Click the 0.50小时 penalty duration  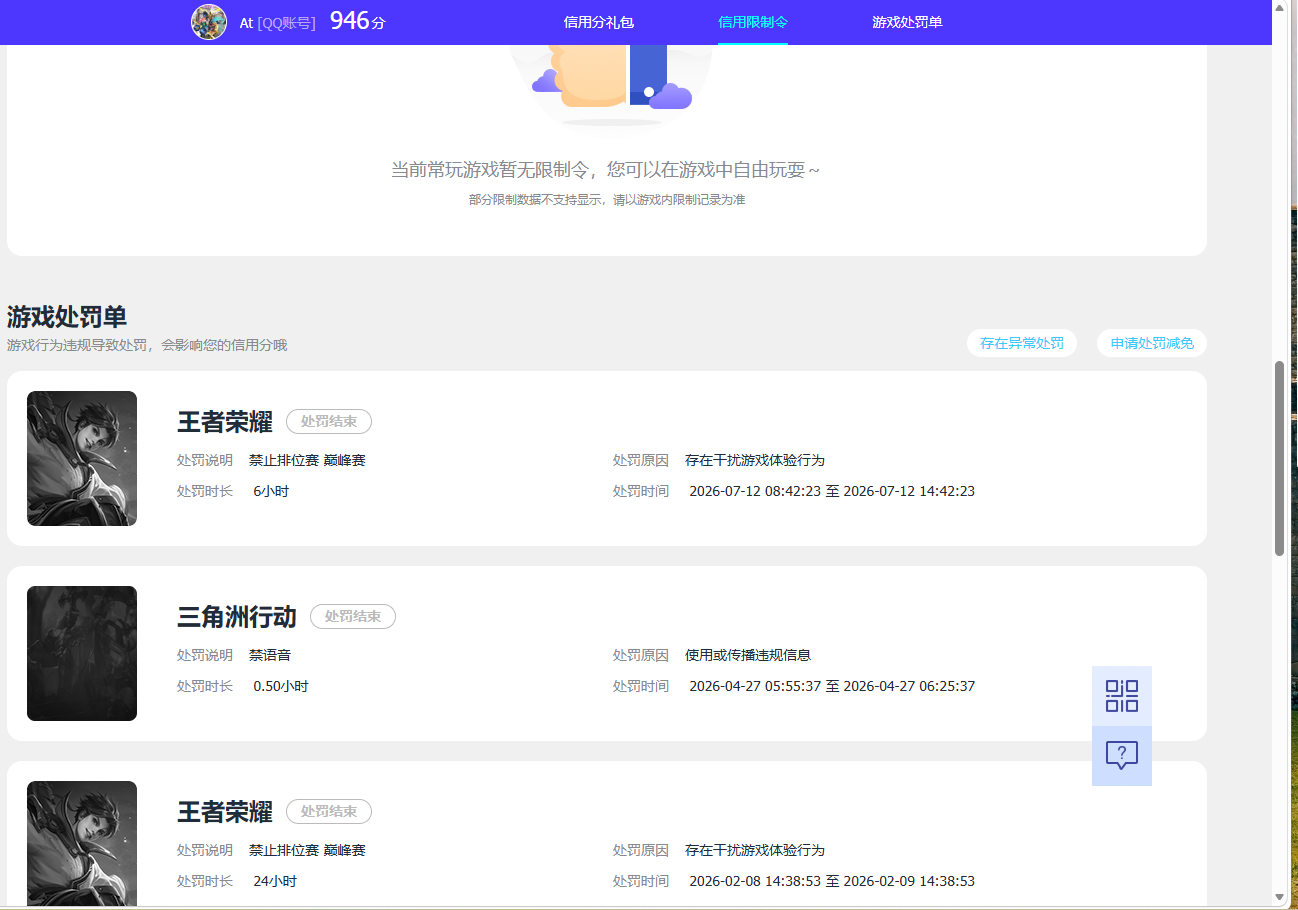(x=281, y=687)
